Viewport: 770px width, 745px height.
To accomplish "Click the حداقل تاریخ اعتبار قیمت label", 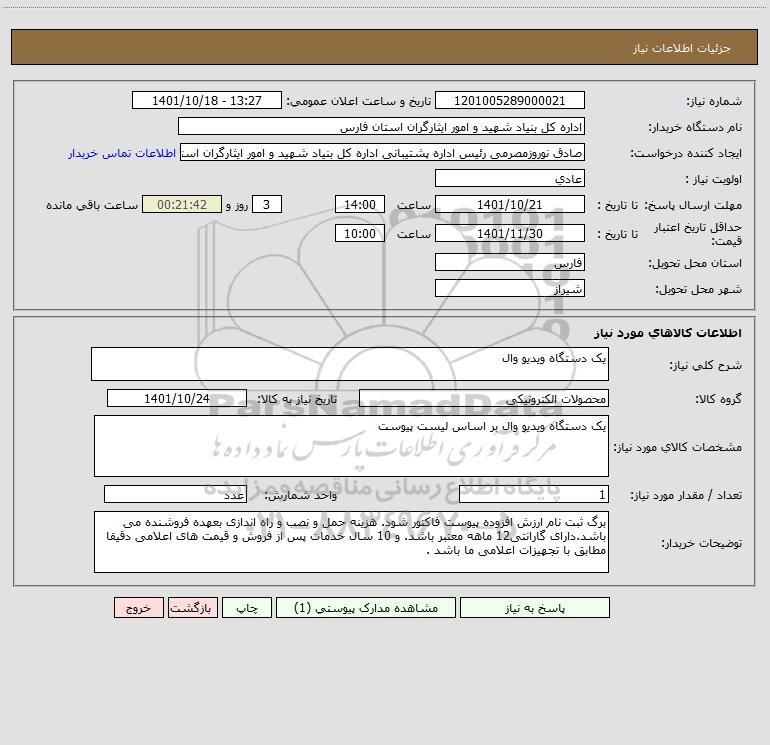I will pos(698,234).
